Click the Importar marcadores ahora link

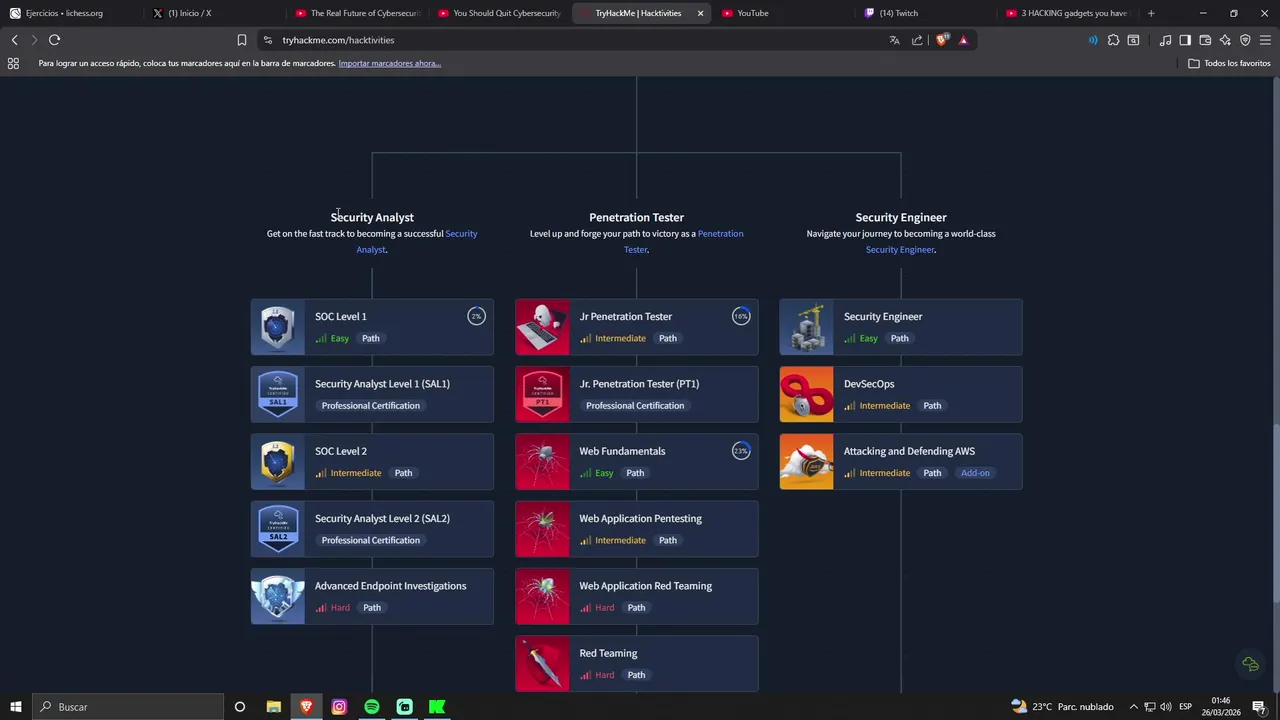(389, 63)
